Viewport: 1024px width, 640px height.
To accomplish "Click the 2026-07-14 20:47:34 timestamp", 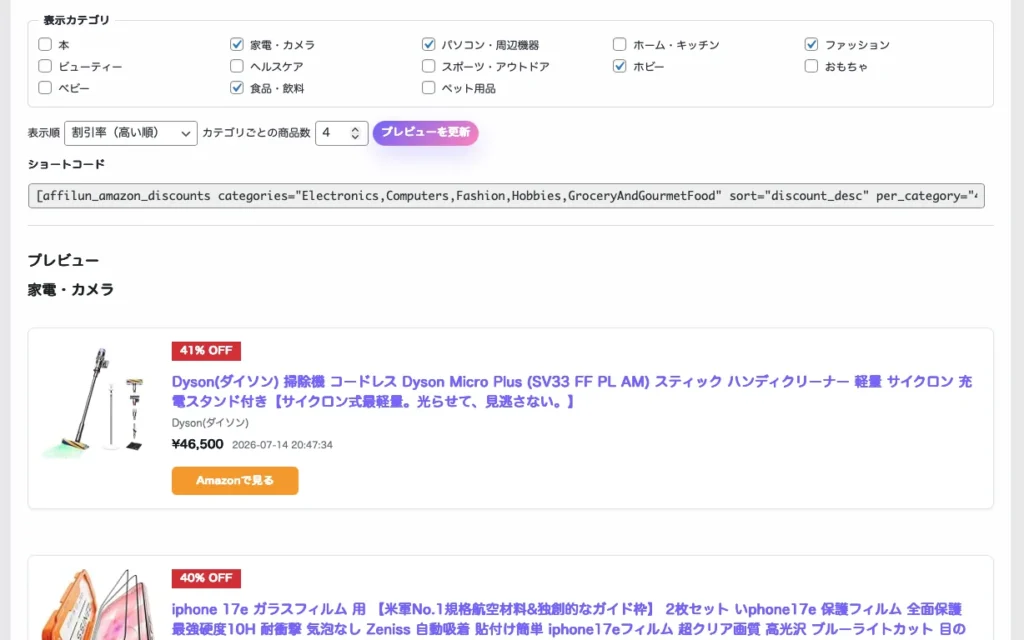I will (x=282, y=445).
